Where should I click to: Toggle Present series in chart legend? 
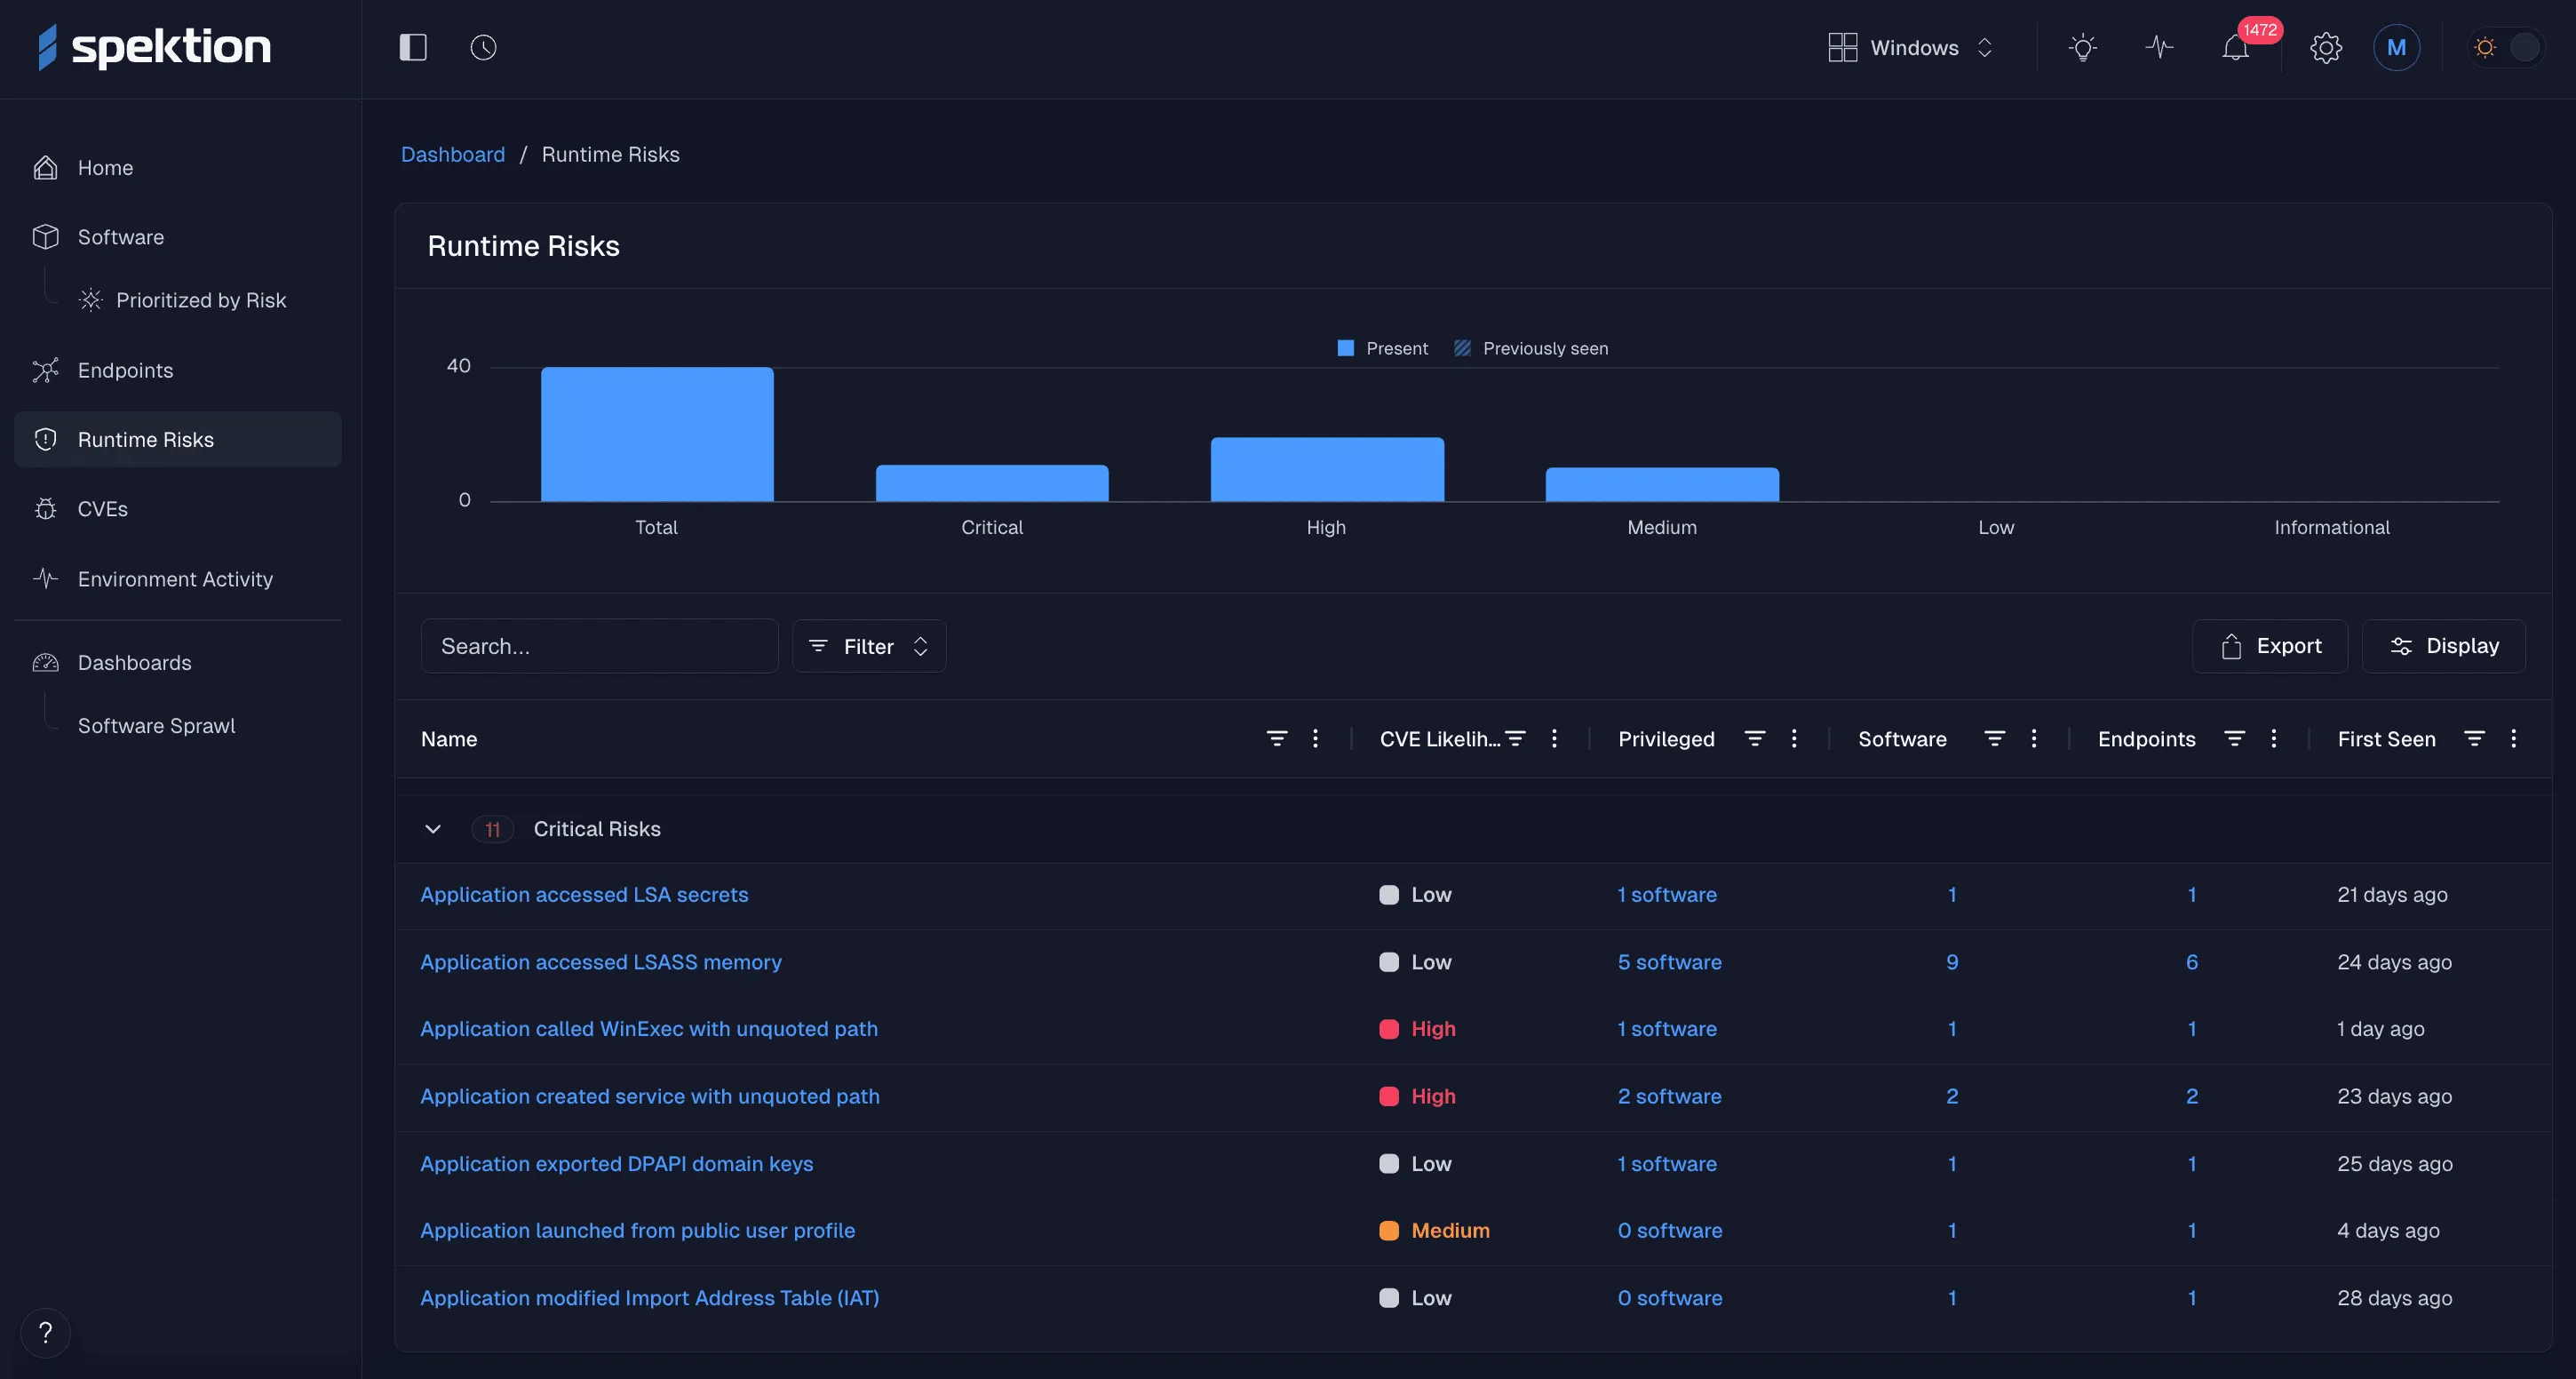[x=1383, y=348]
